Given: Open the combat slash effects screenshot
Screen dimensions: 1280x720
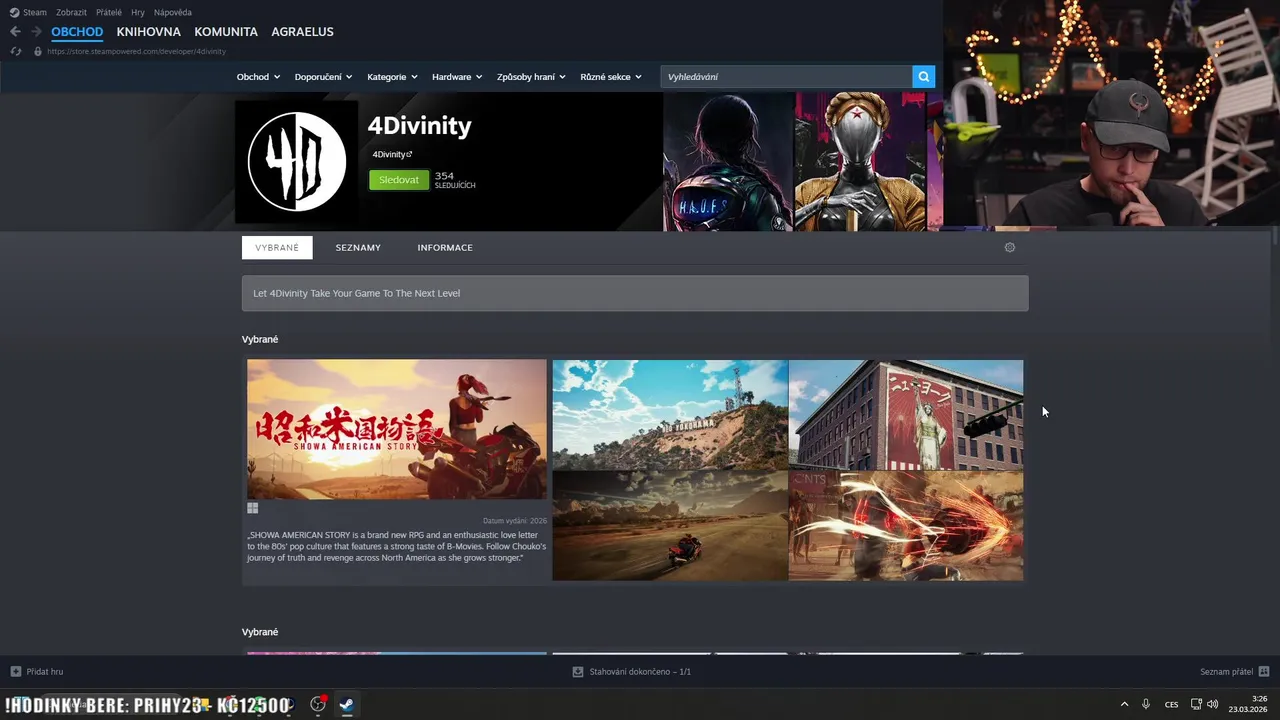Looking at the screenshot, I should [906, 526].
